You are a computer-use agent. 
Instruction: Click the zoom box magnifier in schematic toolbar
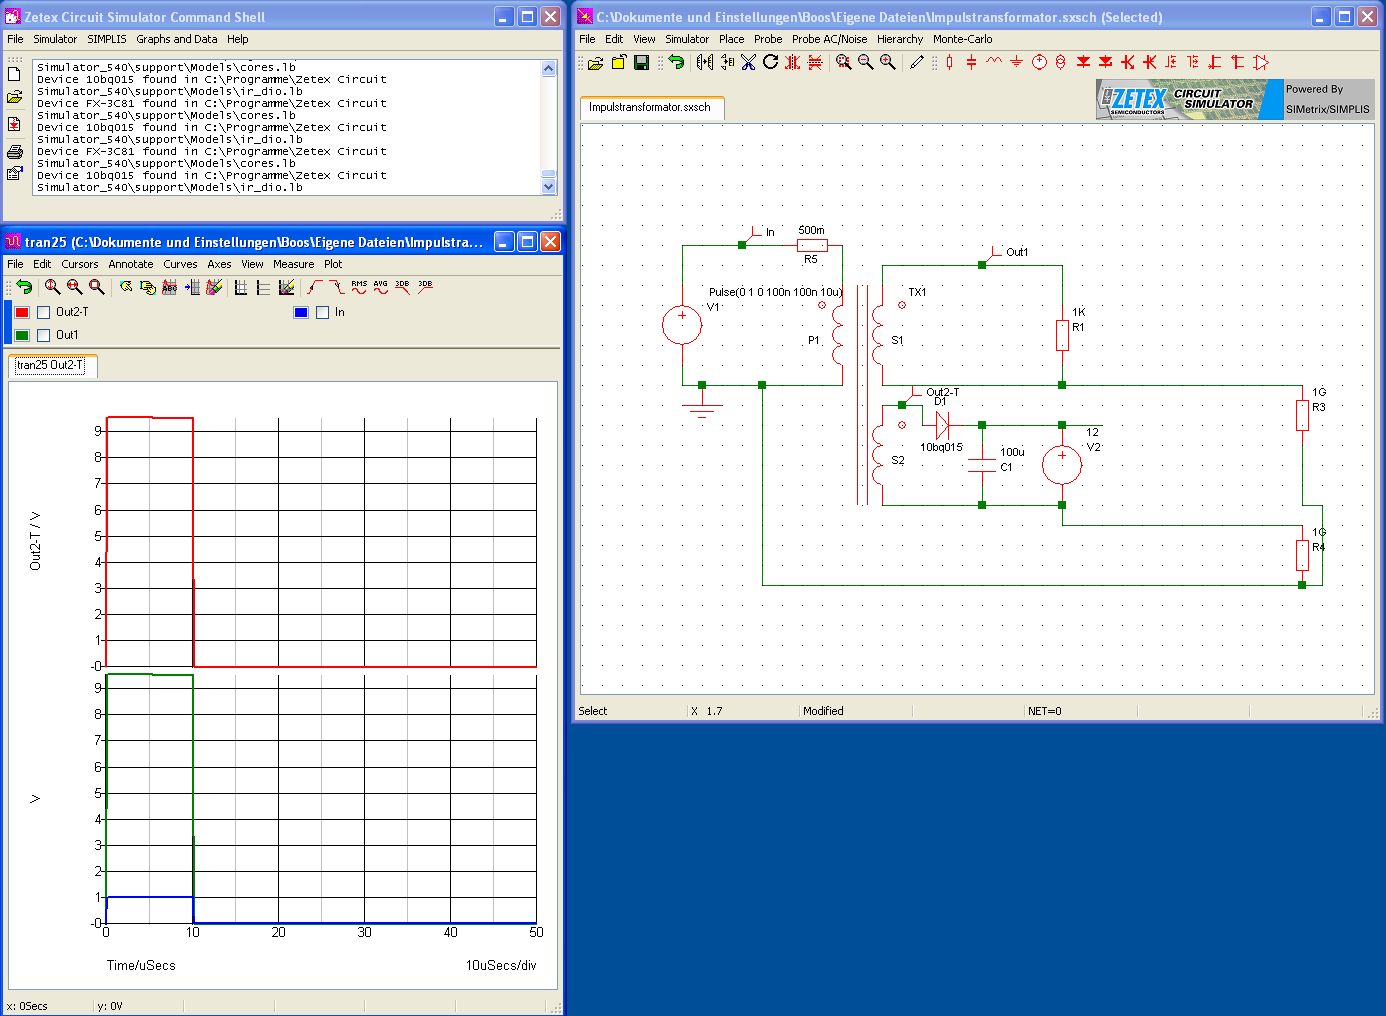point(844,62)
